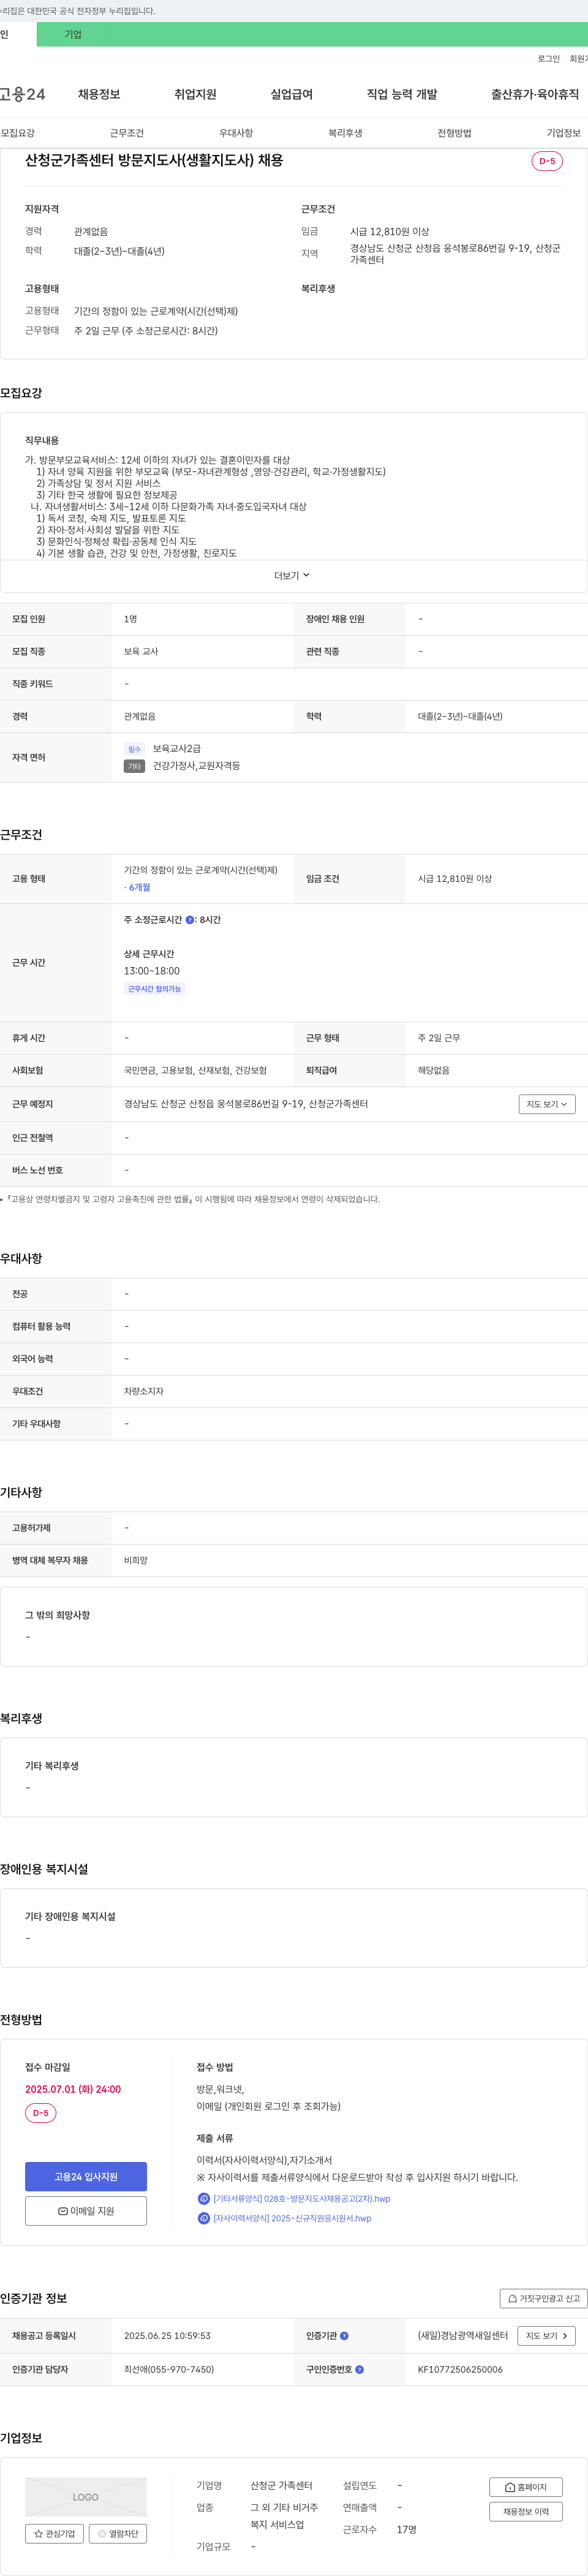
Task: Click contact 최선애(055-970-7450)
Action: click(x=169, y=2369)
